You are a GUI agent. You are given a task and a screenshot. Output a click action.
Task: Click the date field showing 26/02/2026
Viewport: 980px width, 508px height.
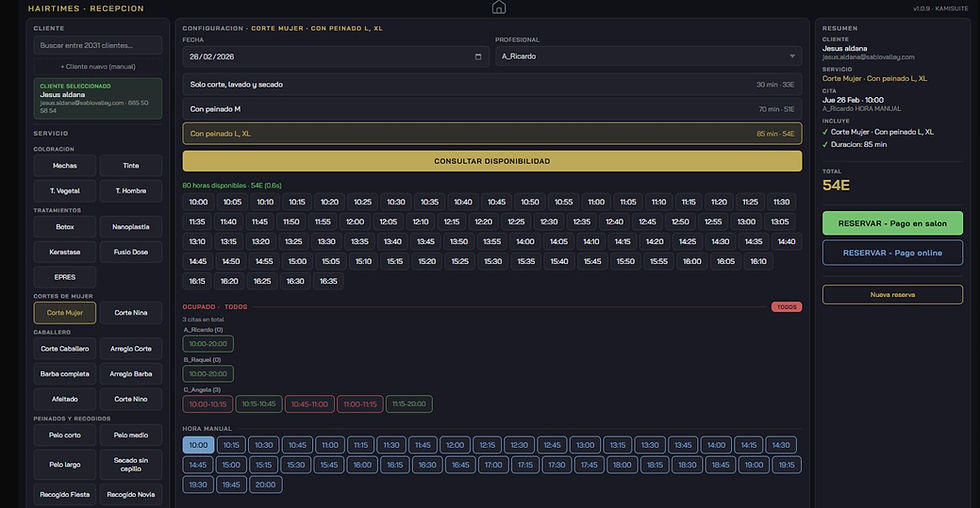[336, 56]
